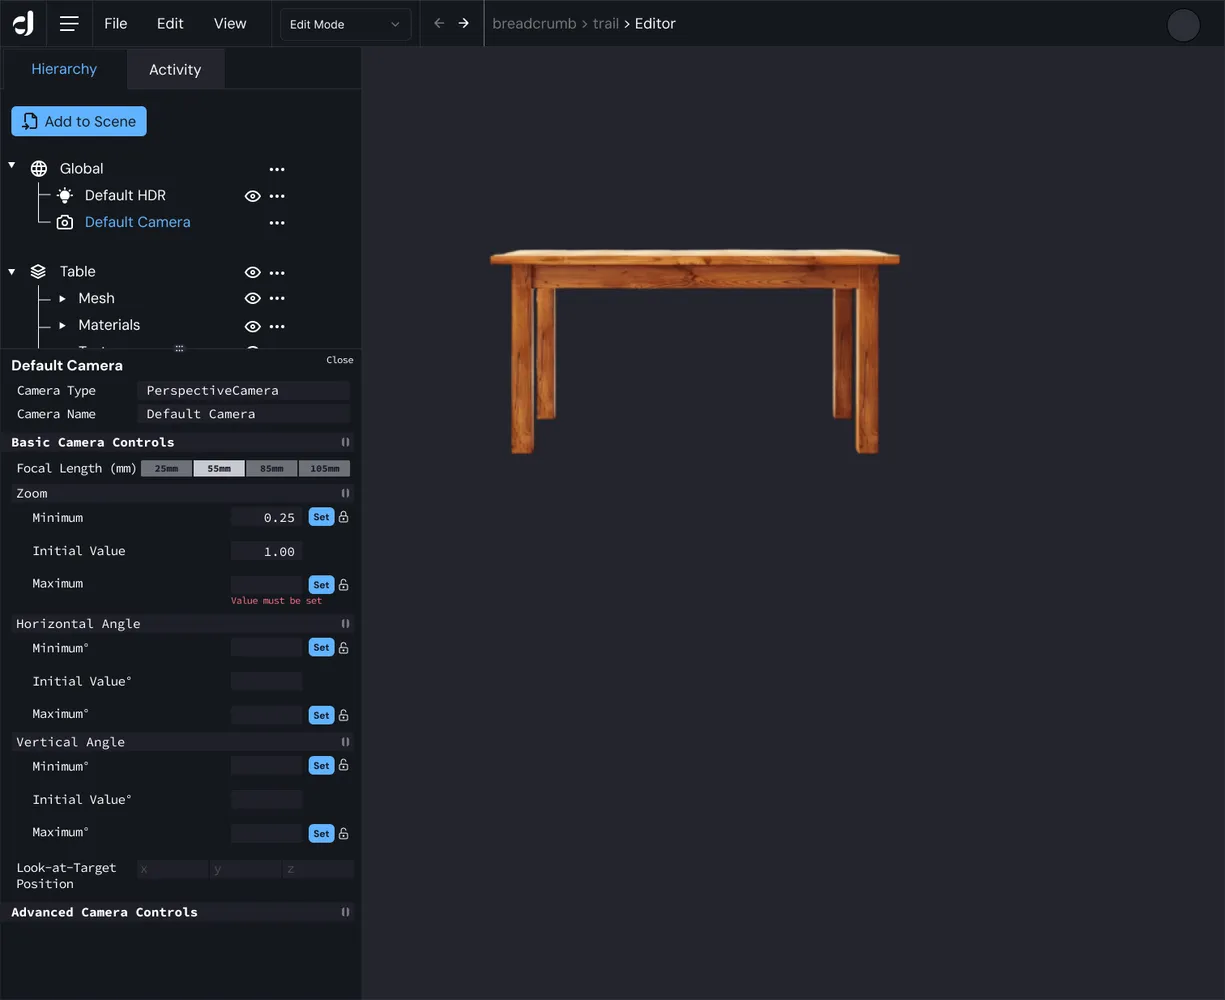
Task: Select the 85mm focal length option
Action: (x=272, y=468)
